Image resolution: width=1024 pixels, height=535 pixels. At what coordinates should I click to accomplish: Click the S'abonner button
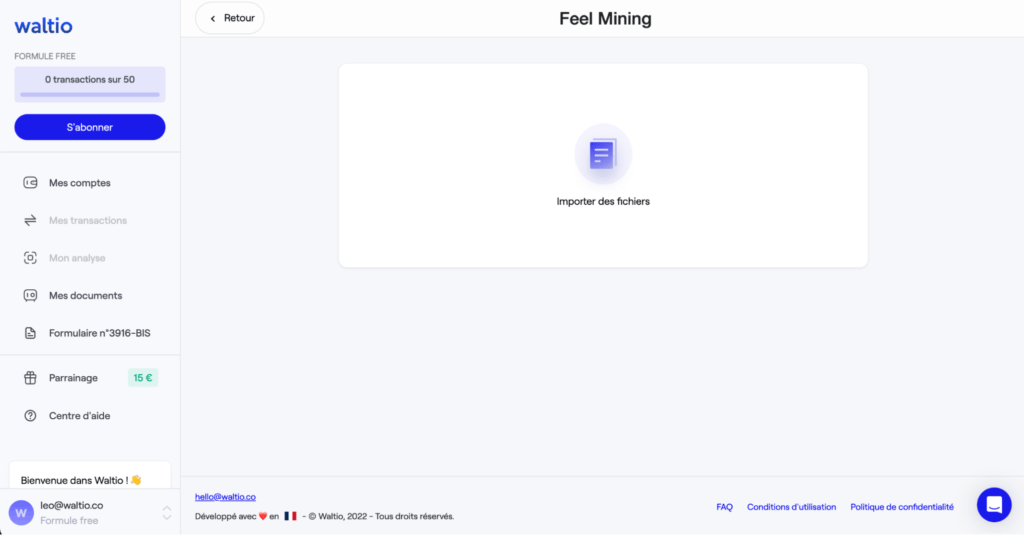tap(90, 127)
